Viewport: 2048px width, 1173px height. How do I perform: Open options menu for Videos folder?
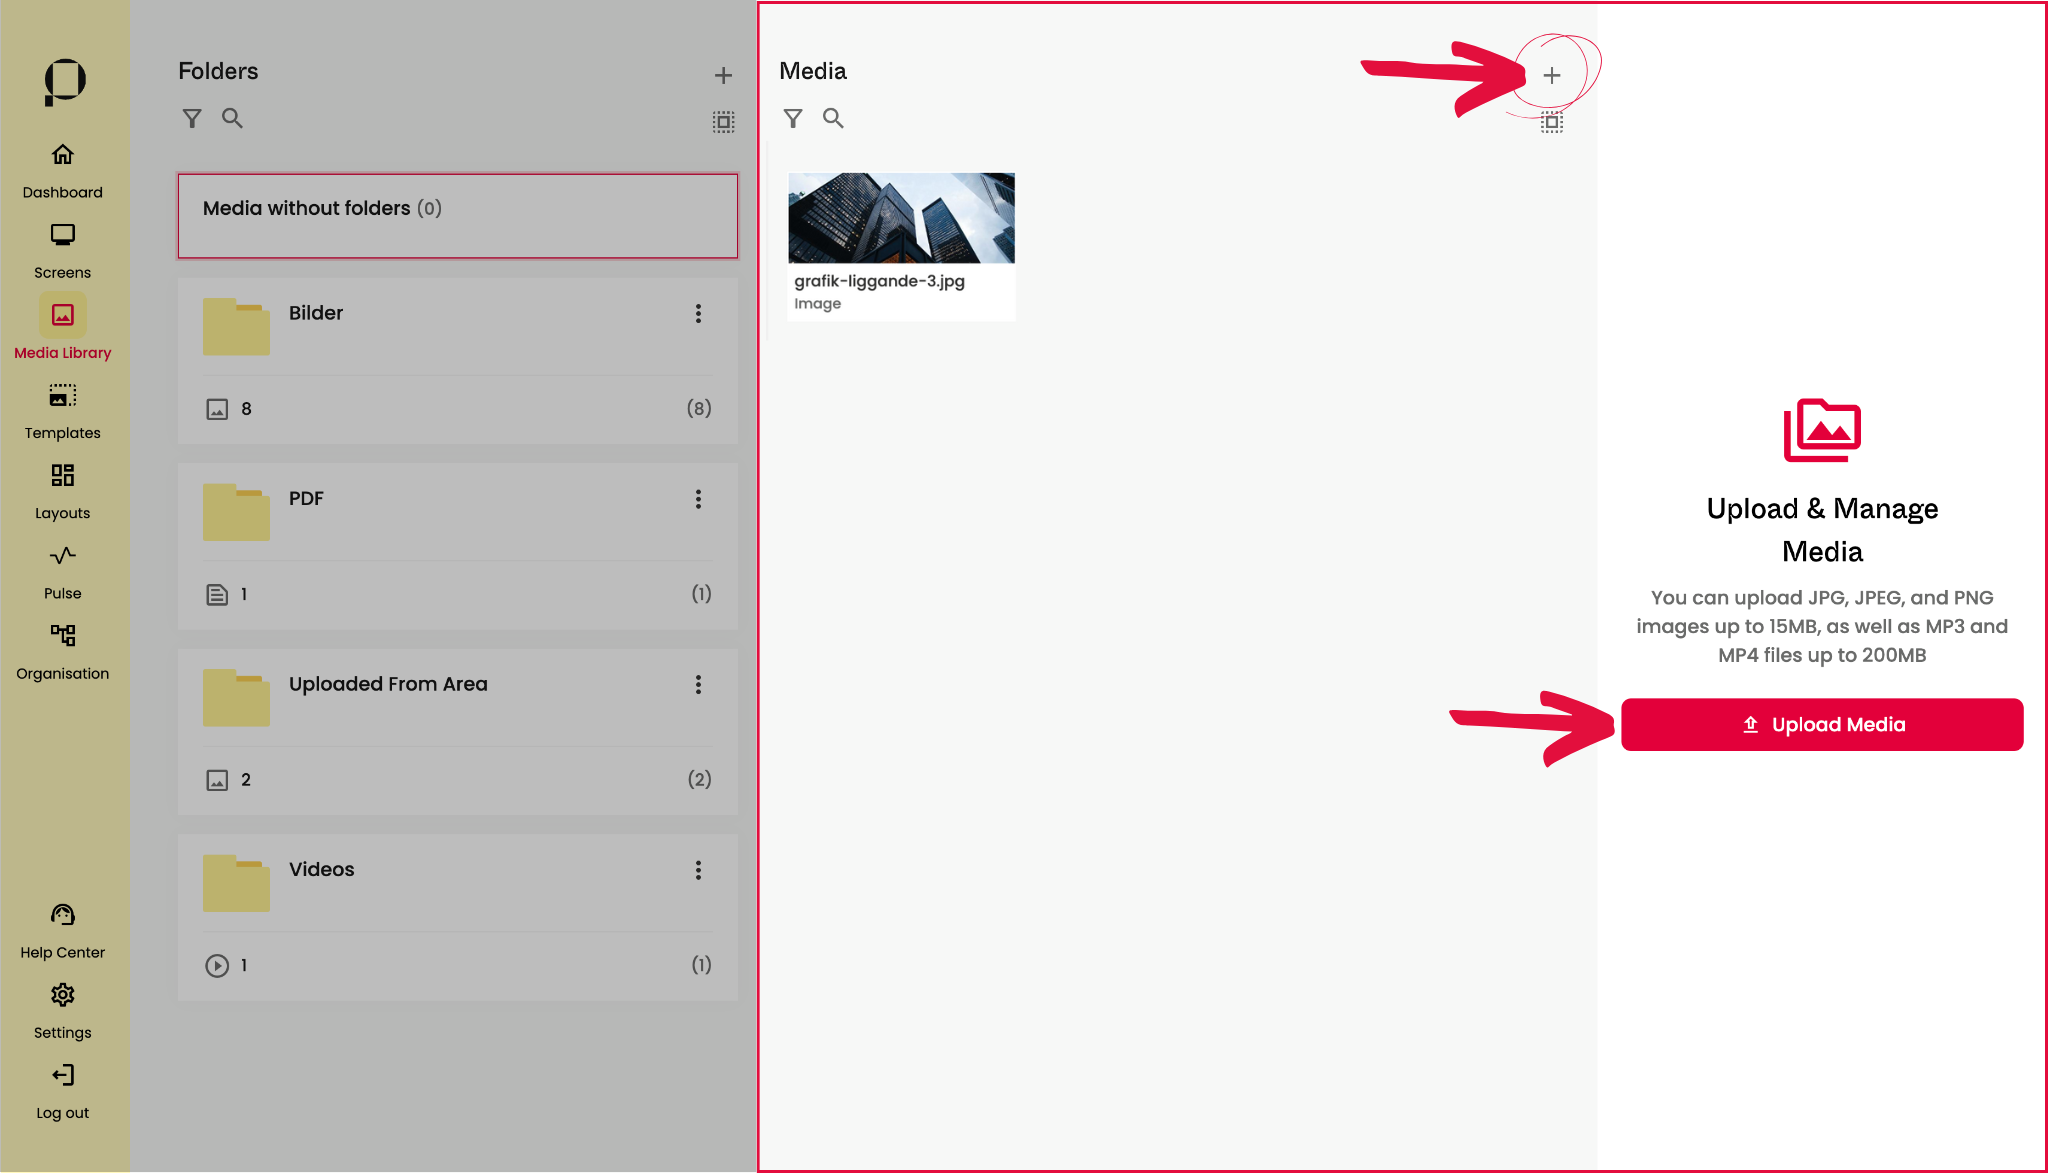click(698, 870)
